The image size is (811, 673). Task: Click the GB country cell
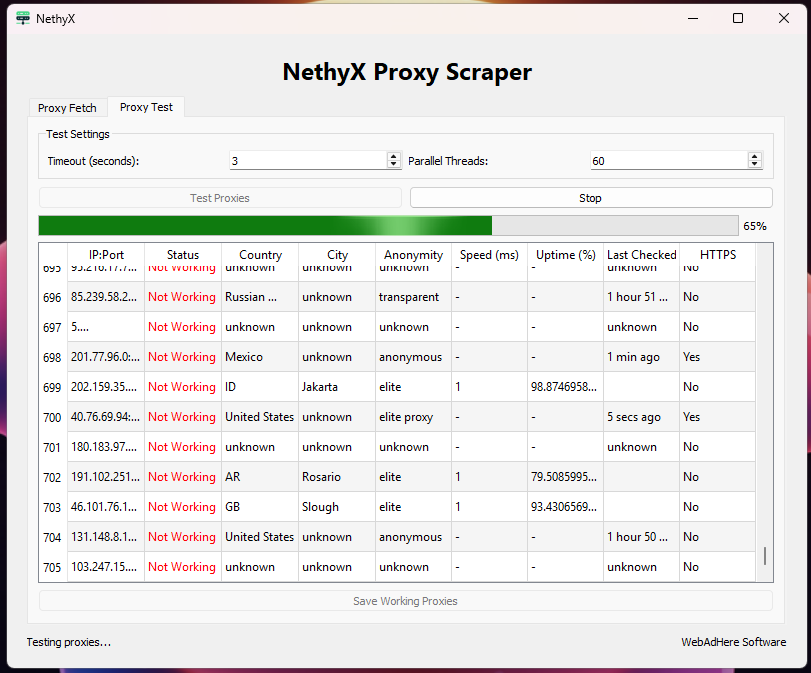260,507
